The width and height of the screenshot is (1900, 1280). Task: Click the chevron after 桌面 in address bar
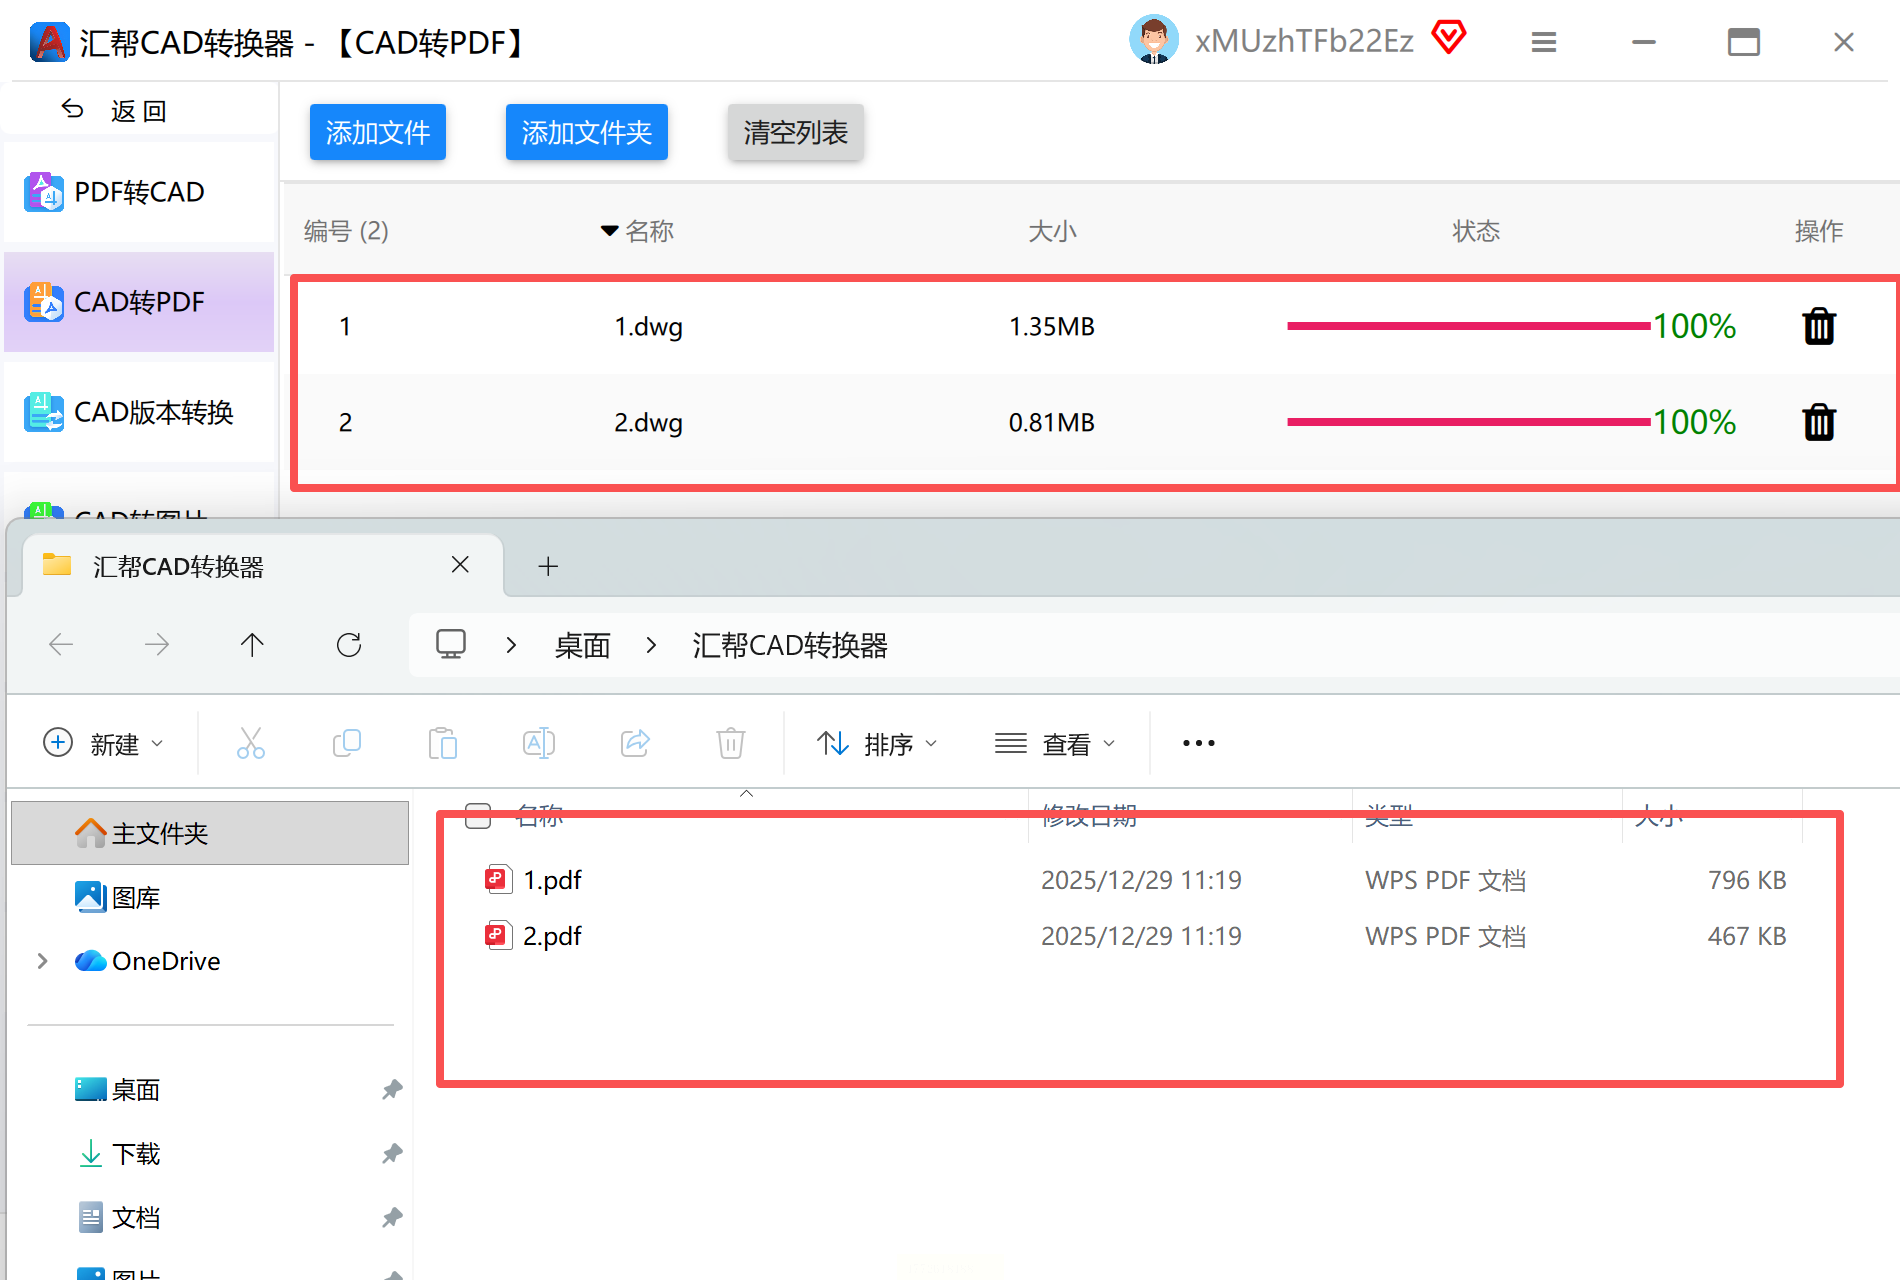click(x=651, y=645)
